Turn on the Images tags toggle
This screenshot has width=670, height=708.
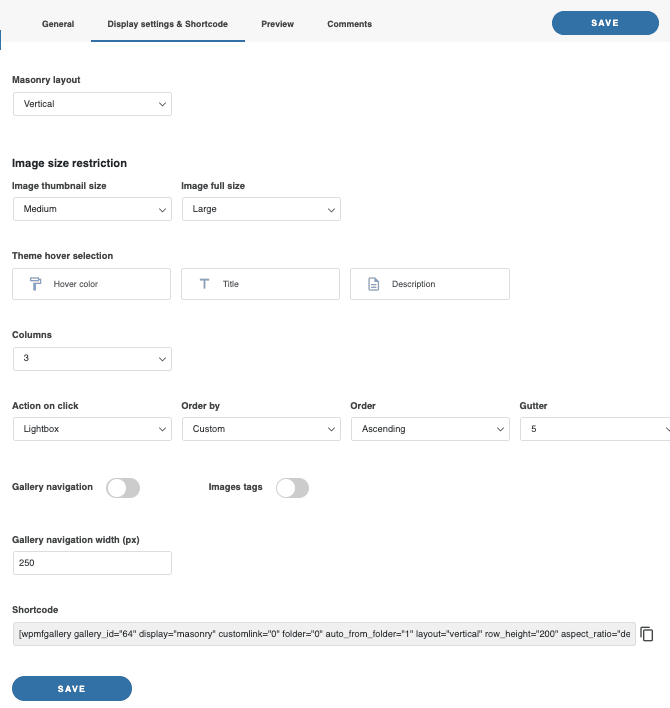(292, 488)
